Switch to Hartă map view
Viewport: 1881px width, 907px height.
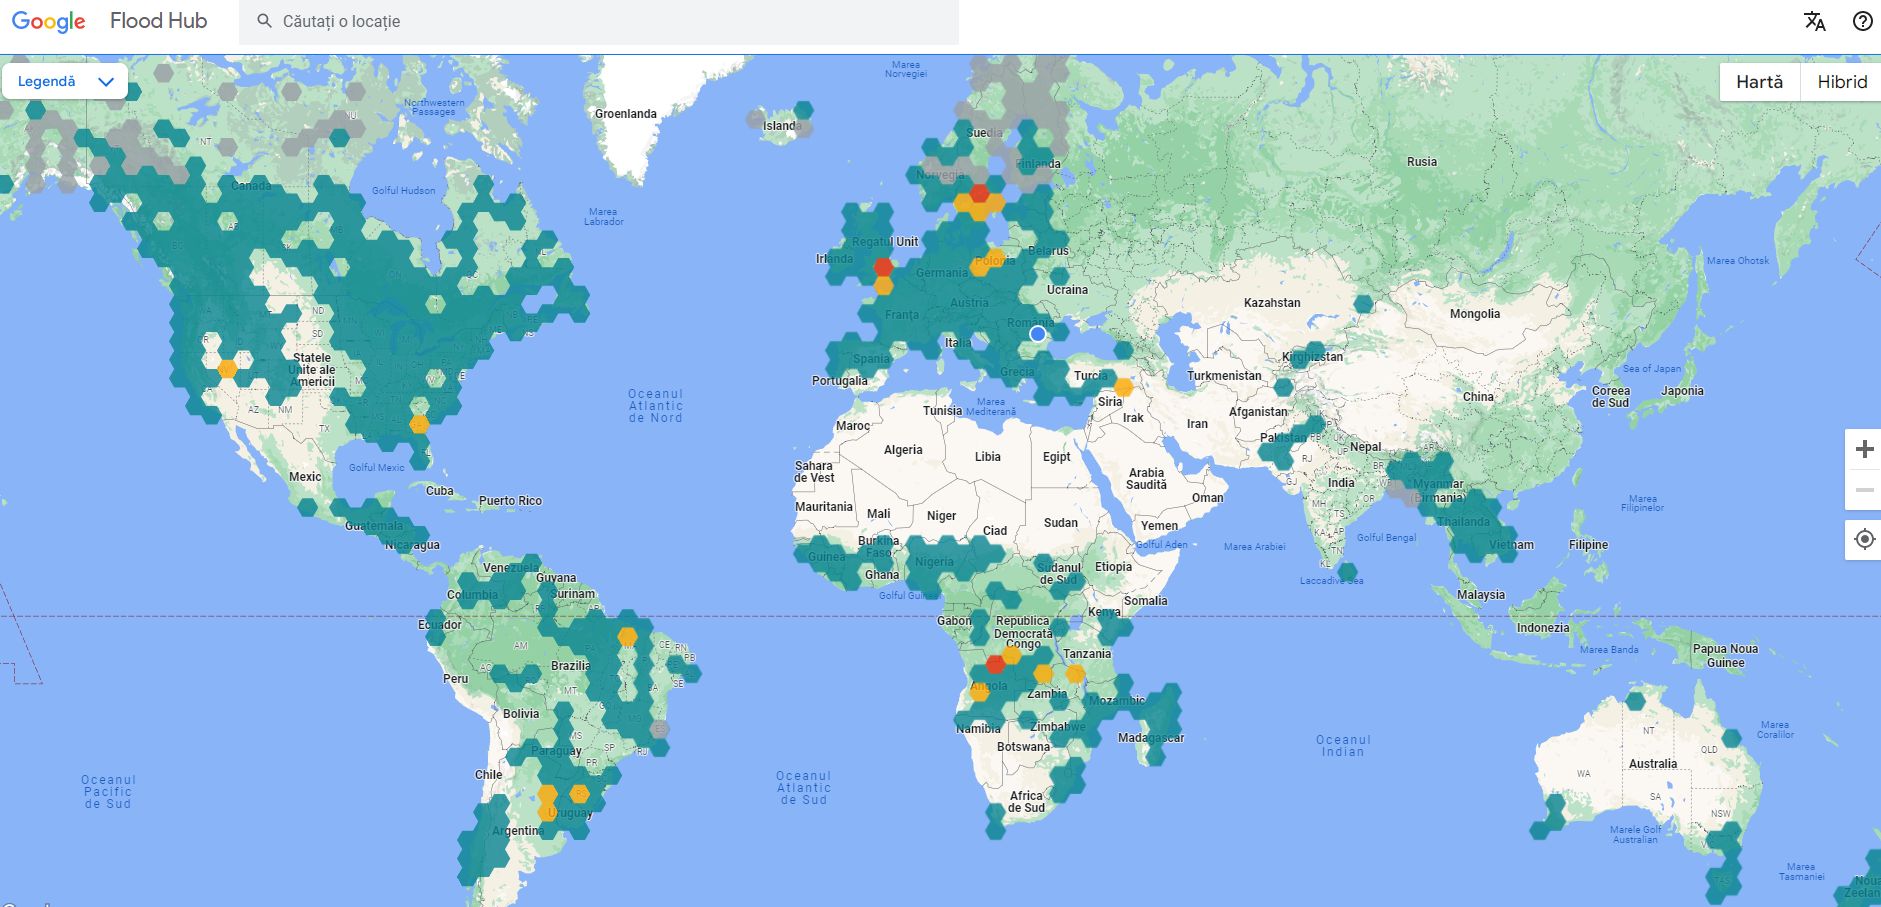tap(1759, 82)
